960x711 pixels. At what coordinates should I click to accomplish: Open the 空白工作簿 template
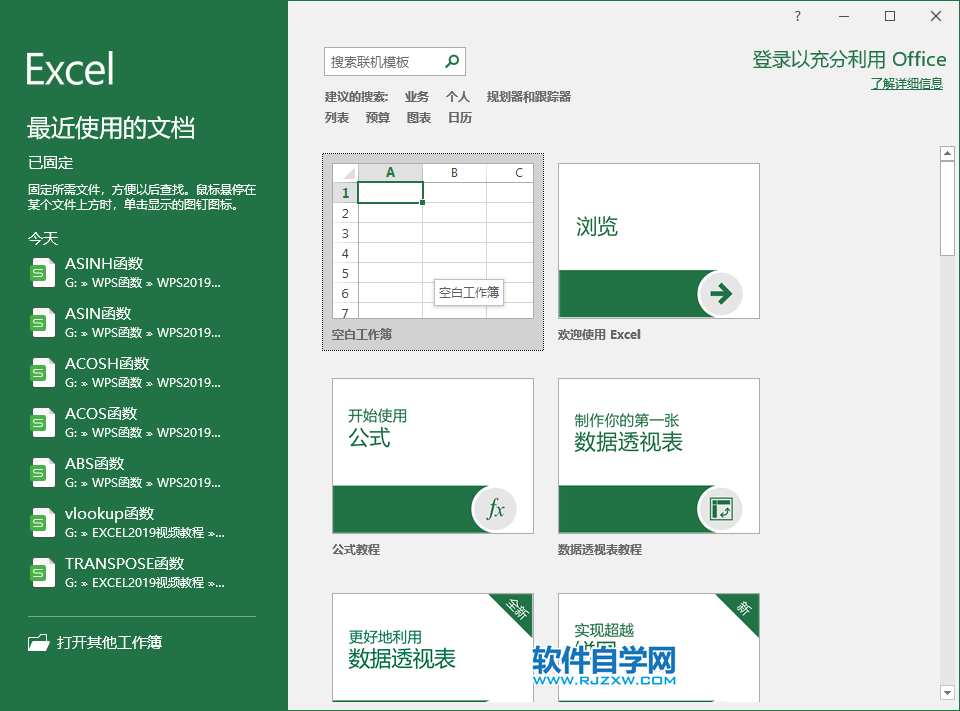(x=432, y=240)
